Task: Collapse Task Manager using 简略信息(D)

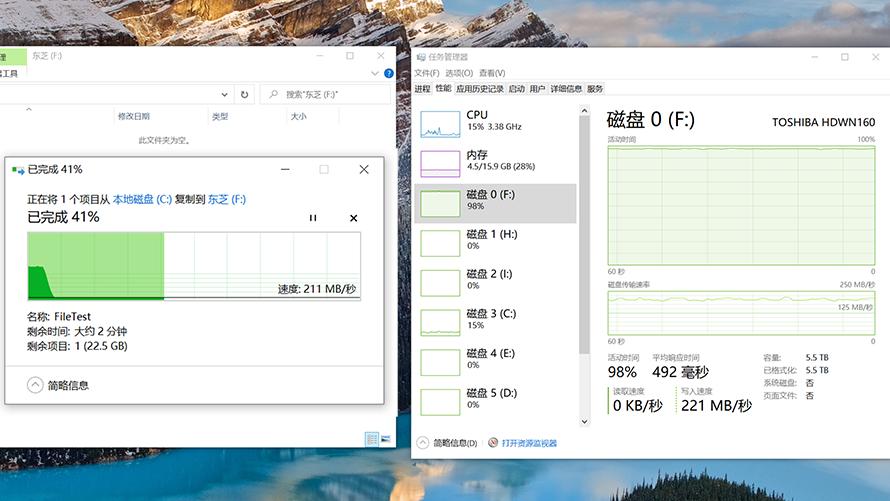Action: 423,443
